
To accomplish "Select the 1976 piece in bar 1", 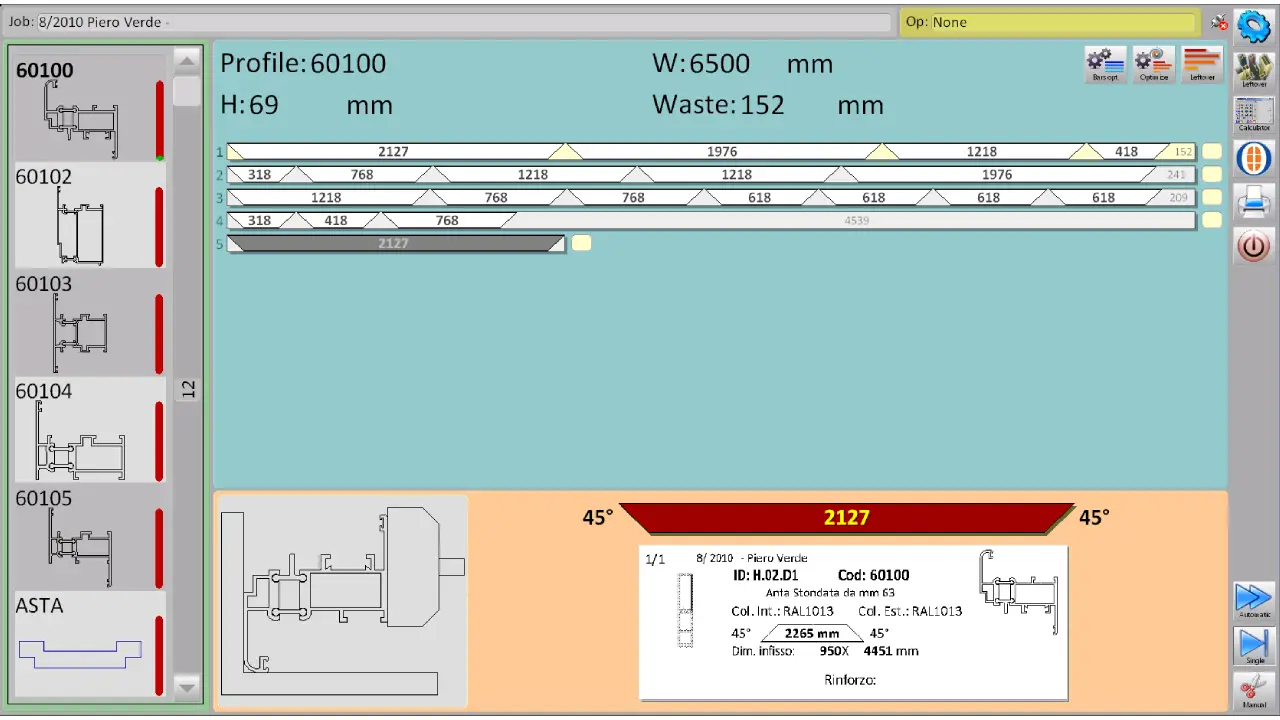I will 722,152.
